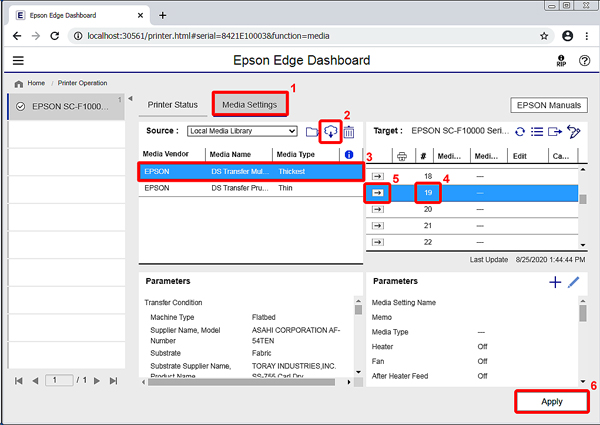This screenshot has height=425, width=600.
Task: Select target slot number 21
Action: coord(428,226)
